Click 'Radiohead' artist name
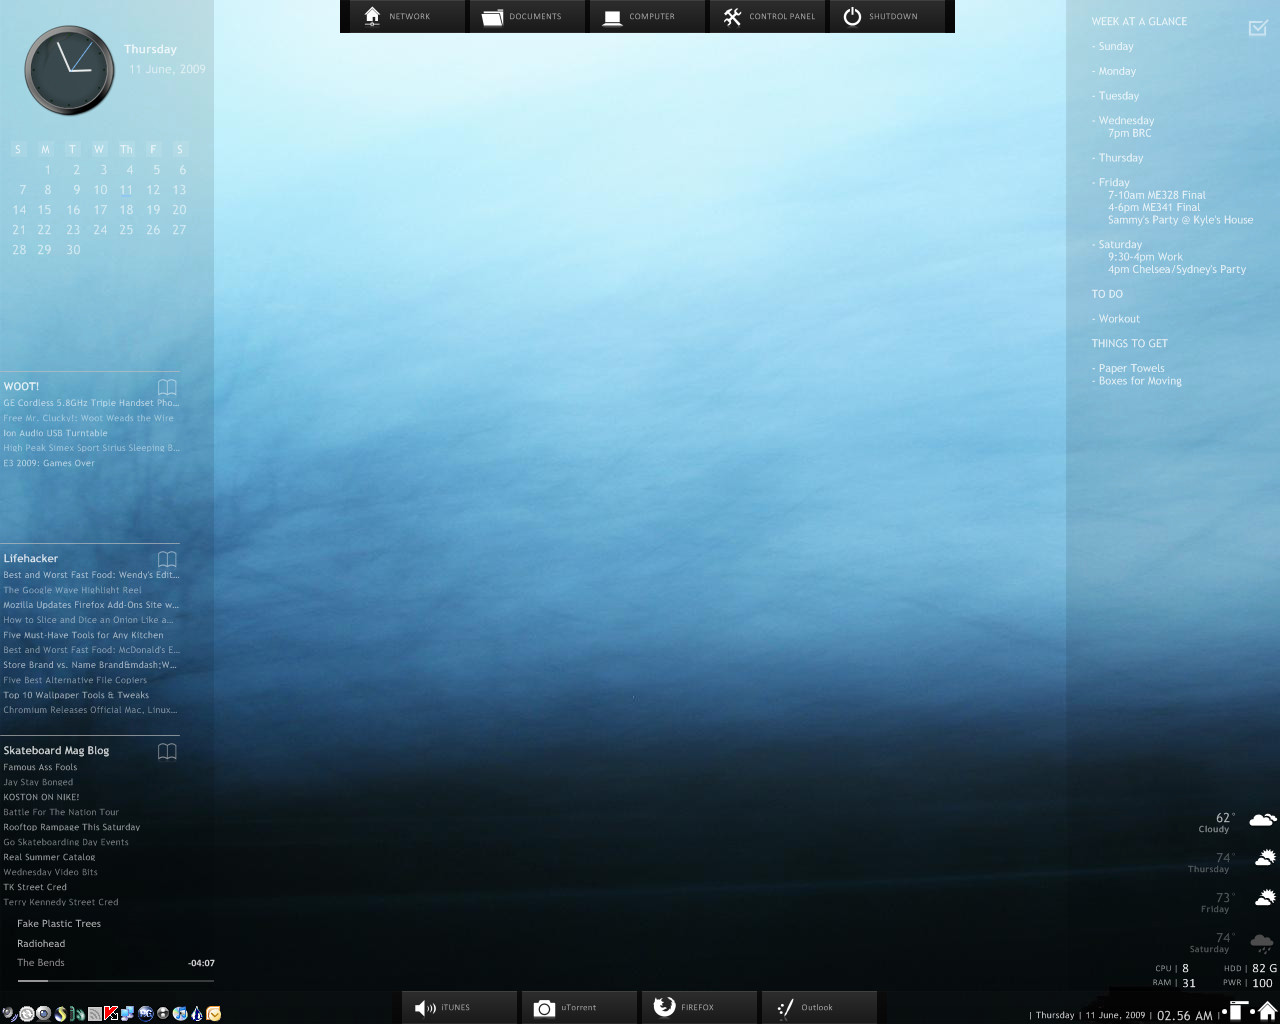This screenshot has width=1280, height=1024. coord(41,944)
